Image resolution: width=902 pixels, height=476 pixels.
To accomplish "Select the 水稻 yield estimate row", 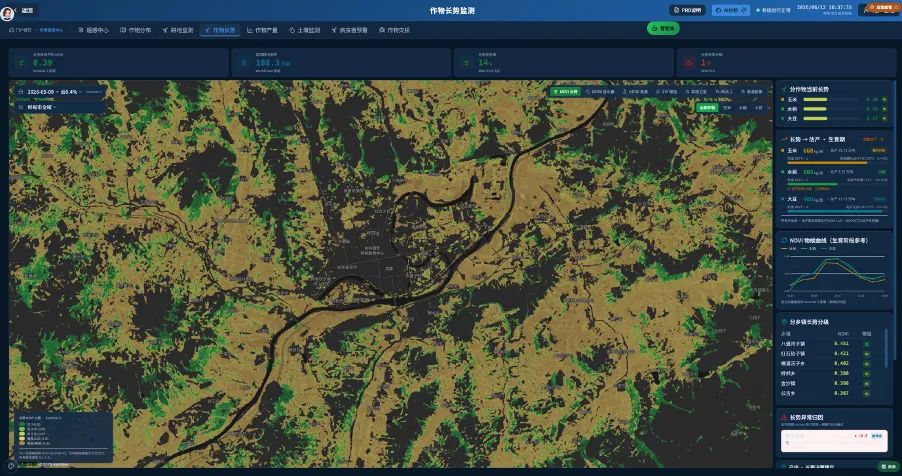I will point(835,179).
